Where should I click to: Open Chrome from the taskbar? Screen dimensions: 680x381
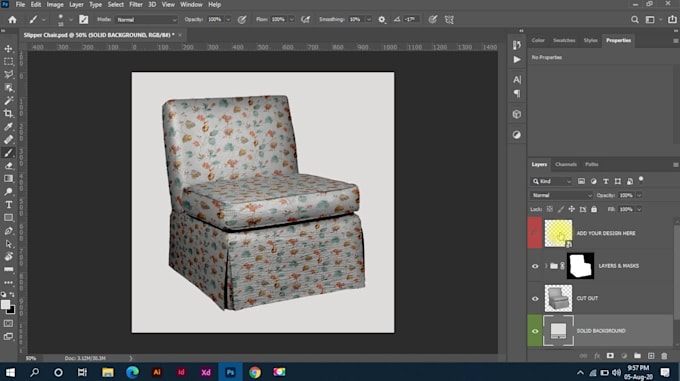pos(255,372)
